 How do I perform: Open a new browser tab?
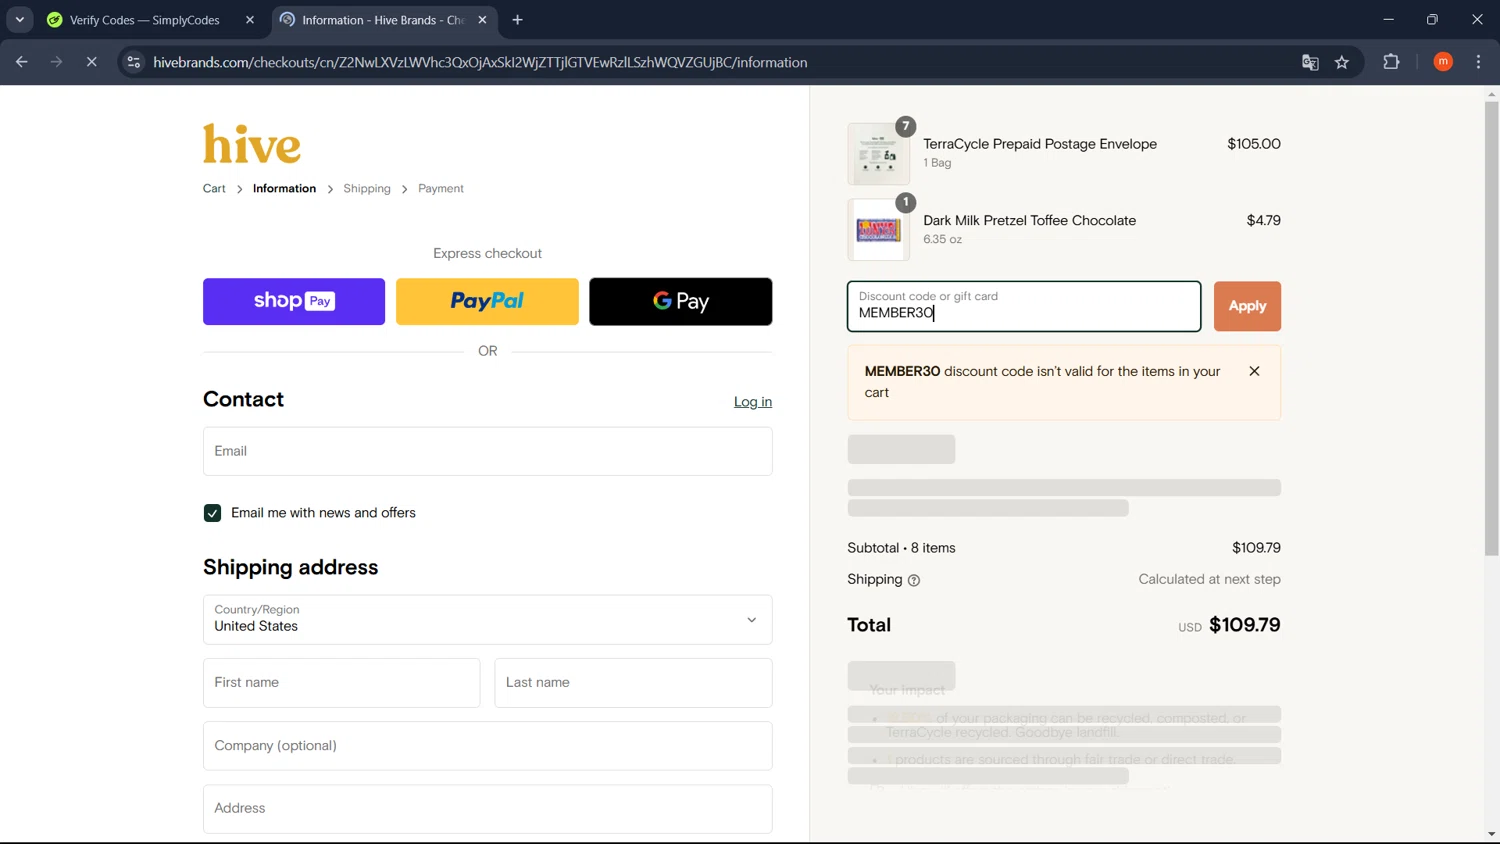(517, 20)
